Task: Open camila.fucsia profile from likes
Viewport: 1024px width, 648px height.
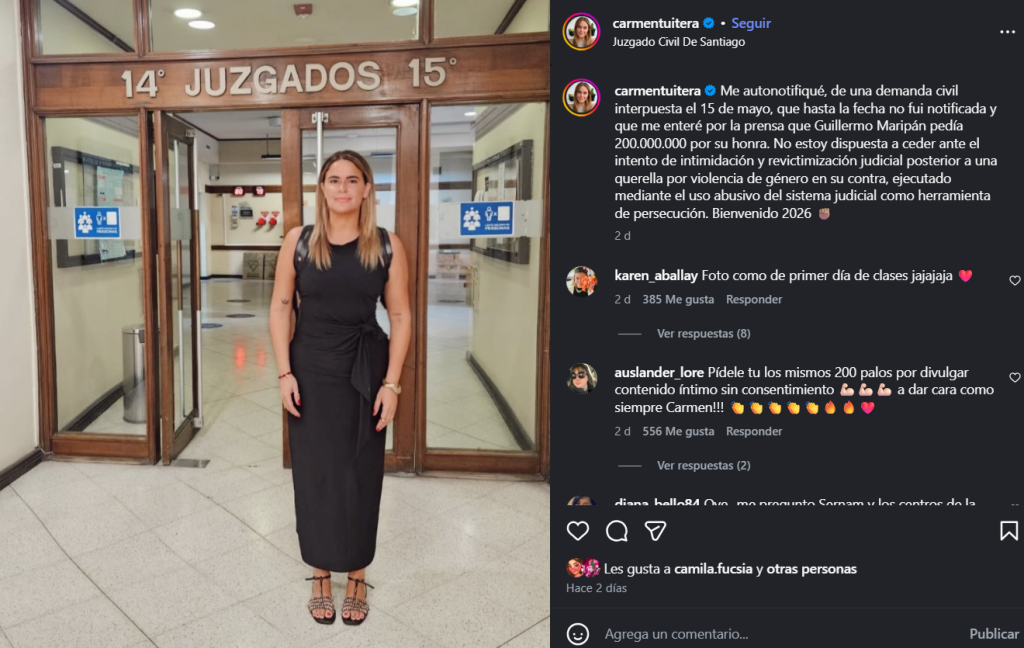Action: coord(713,569)
